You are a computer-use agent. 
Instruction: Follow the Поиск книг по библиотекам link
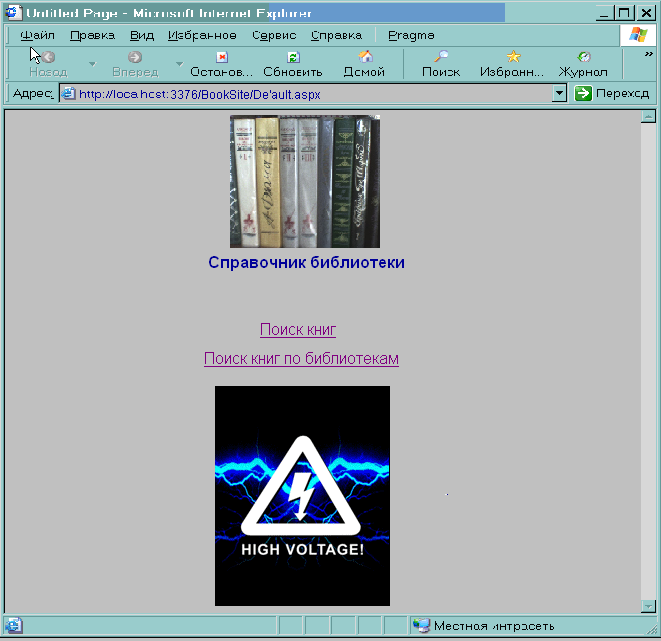click(301, 359)
